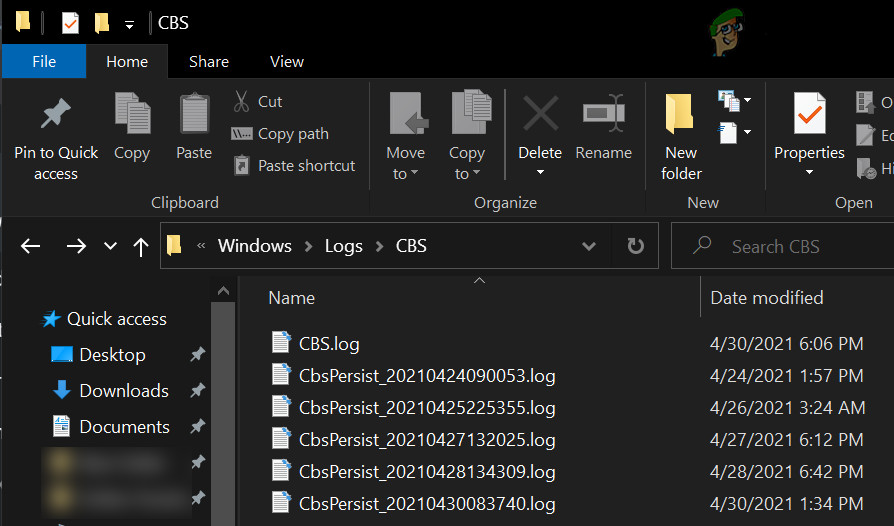Click the Paste clipboard icon
The image size is (894, 526).
point(194,115)
